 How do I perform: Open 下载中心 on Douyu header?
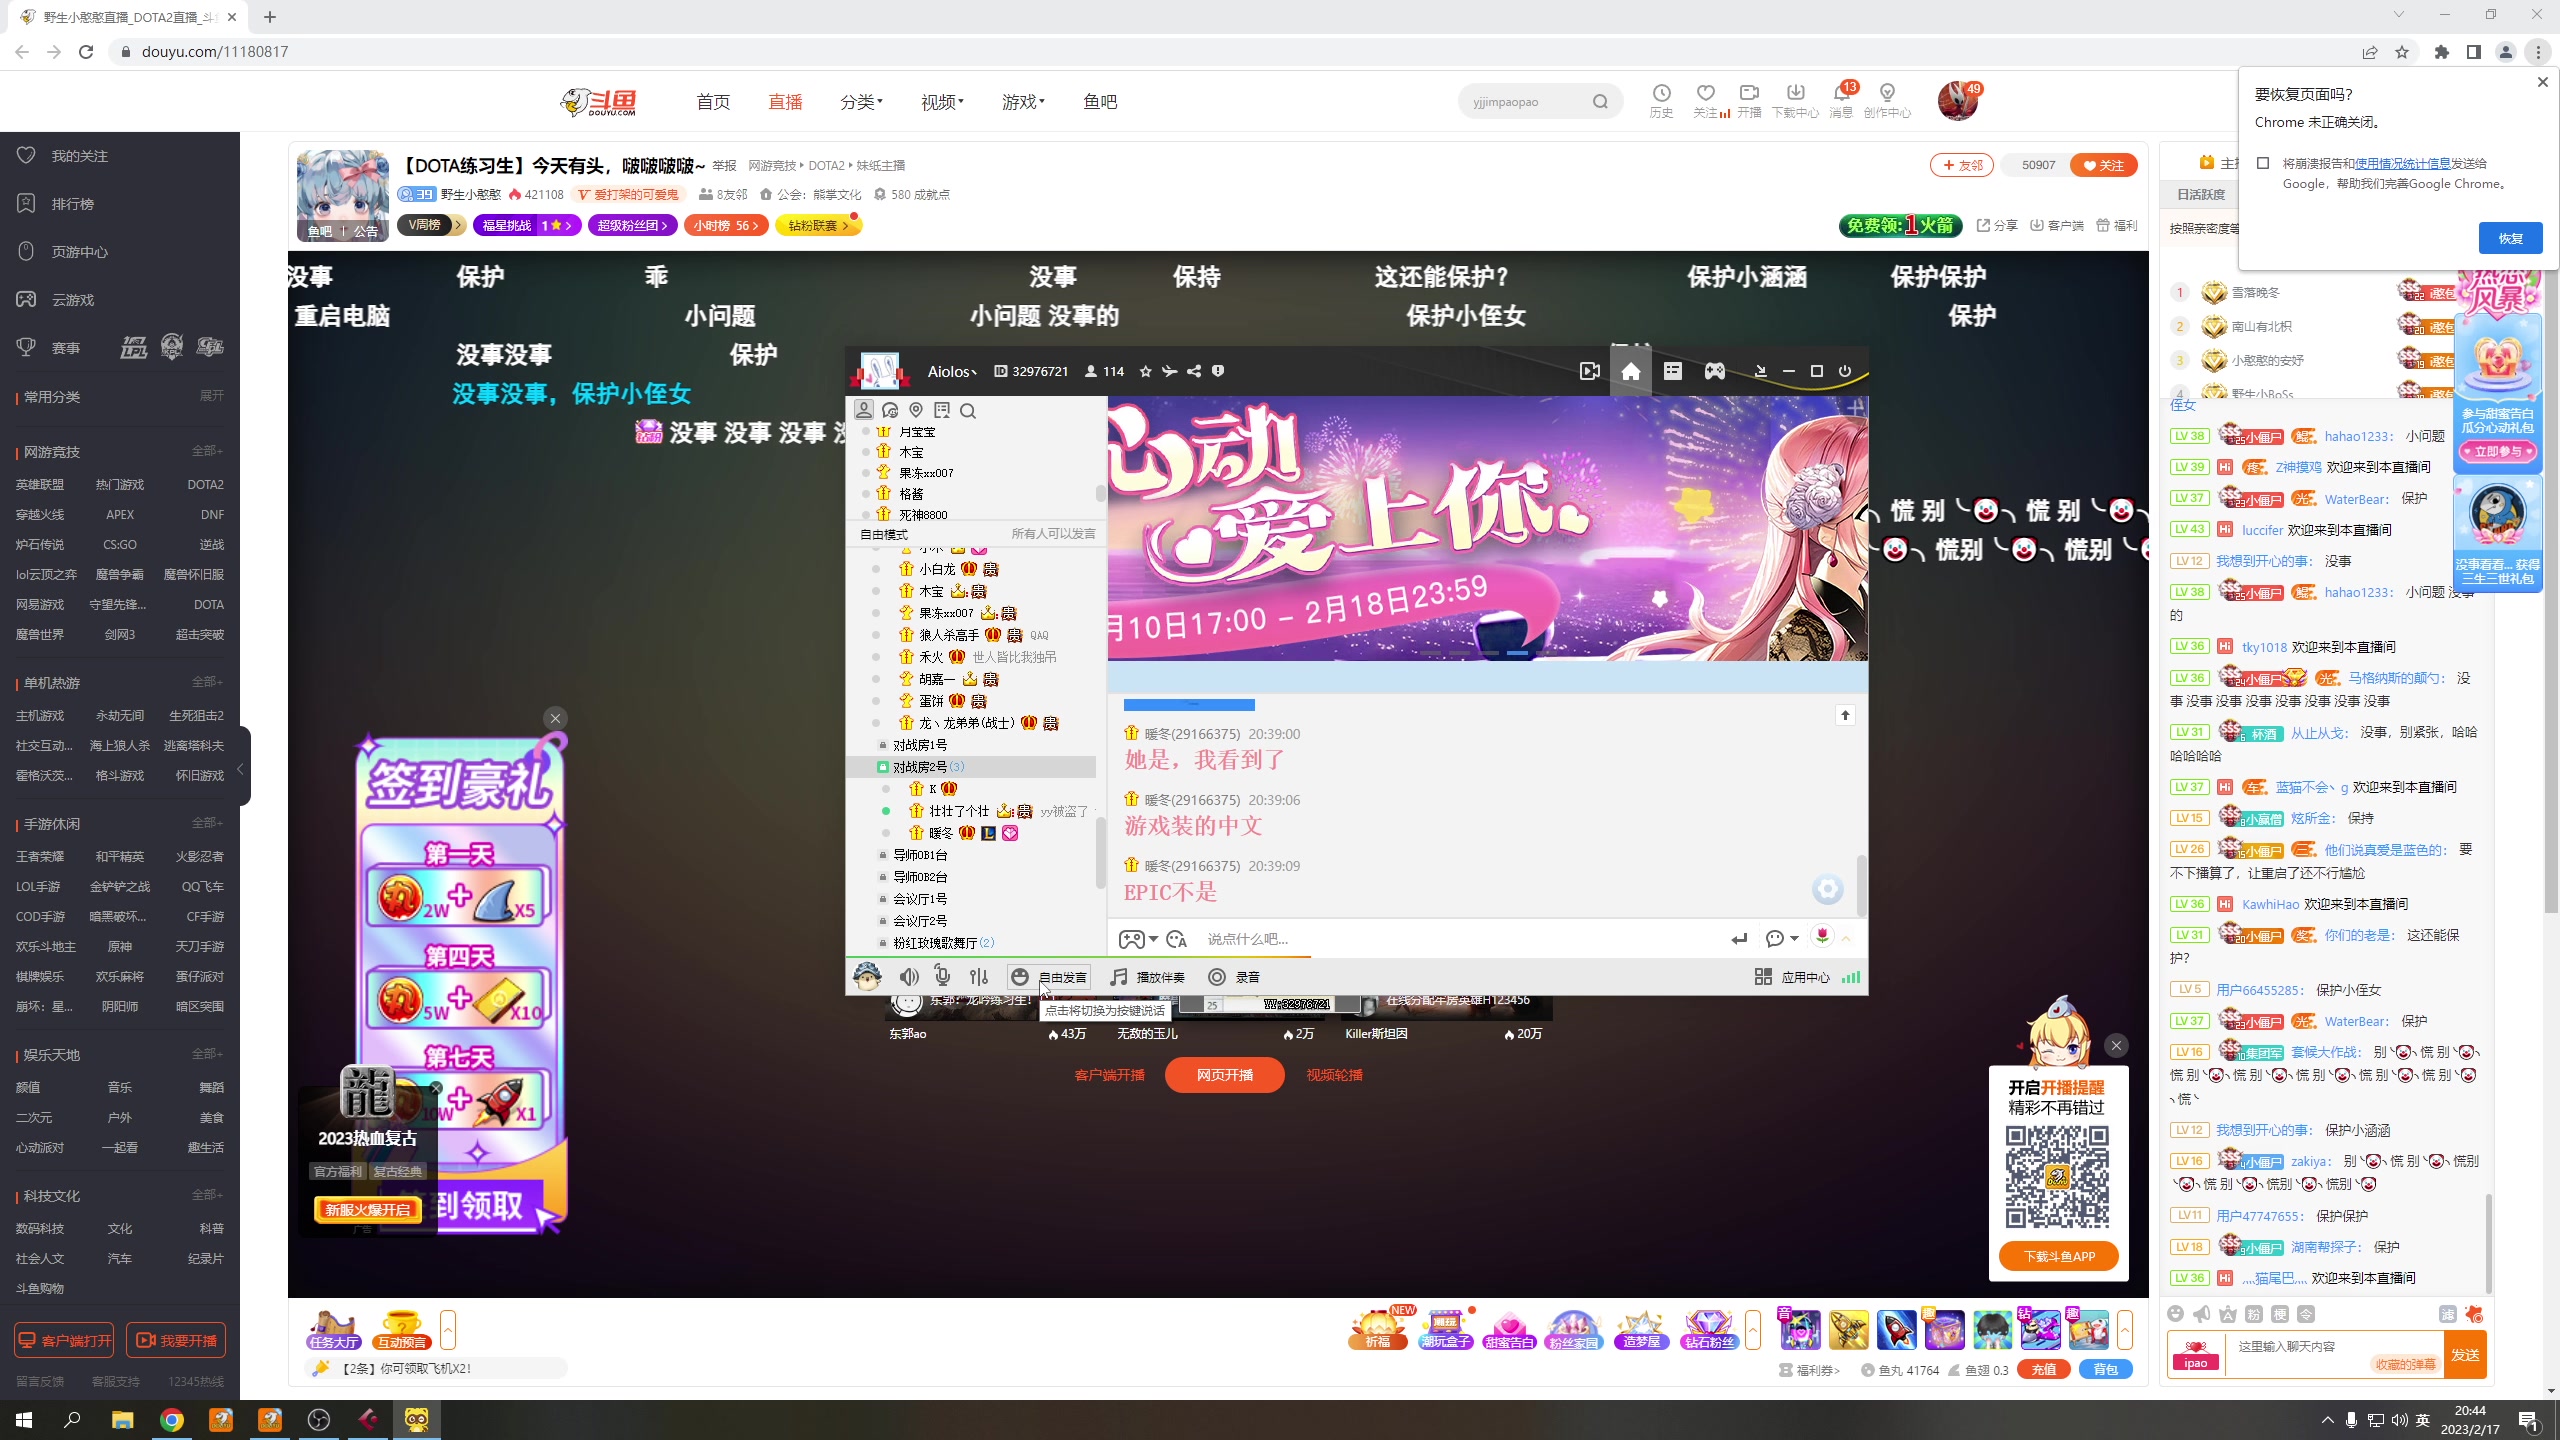tap(1795, 101)
